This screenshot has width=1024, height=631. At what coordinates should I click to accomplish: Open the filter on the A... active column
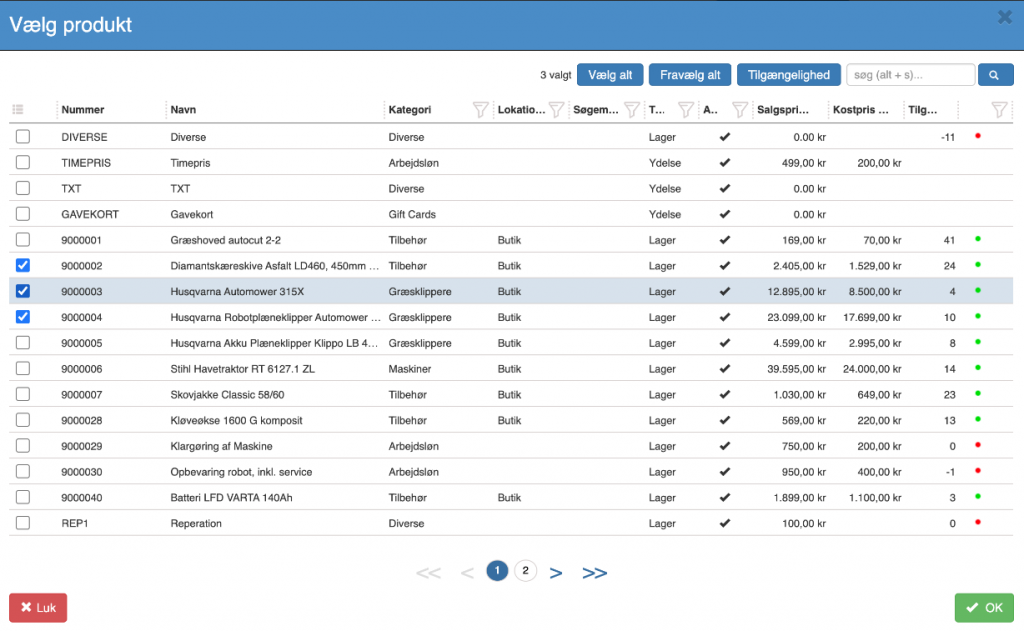tap(739, 110)
